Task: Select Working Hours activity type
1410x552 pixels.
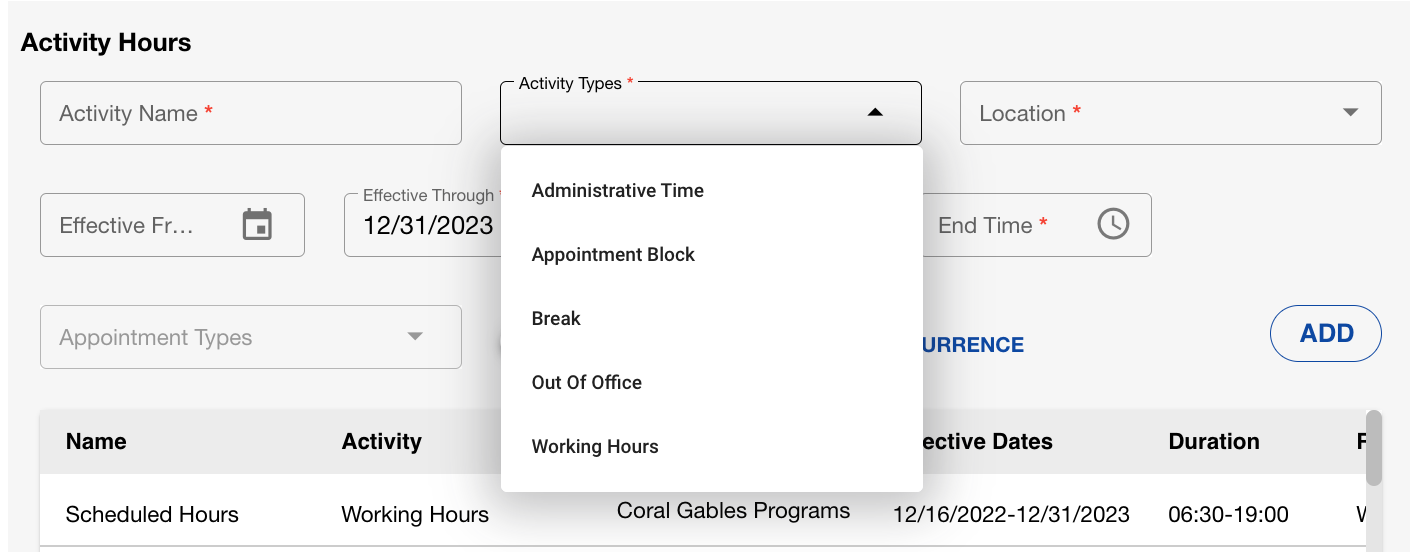Action: coord(595,447)
